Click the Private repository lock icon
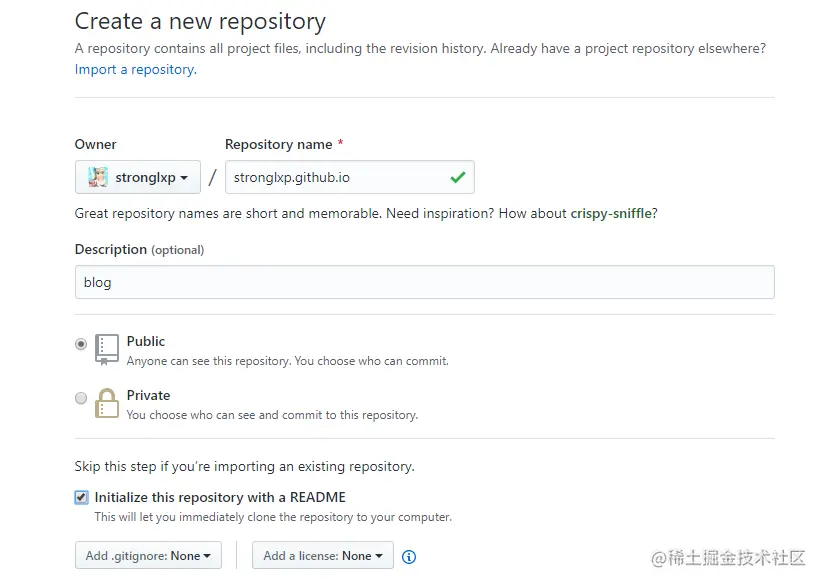The image size is (824, 586). pyautogui.click(x=107, y=403)
